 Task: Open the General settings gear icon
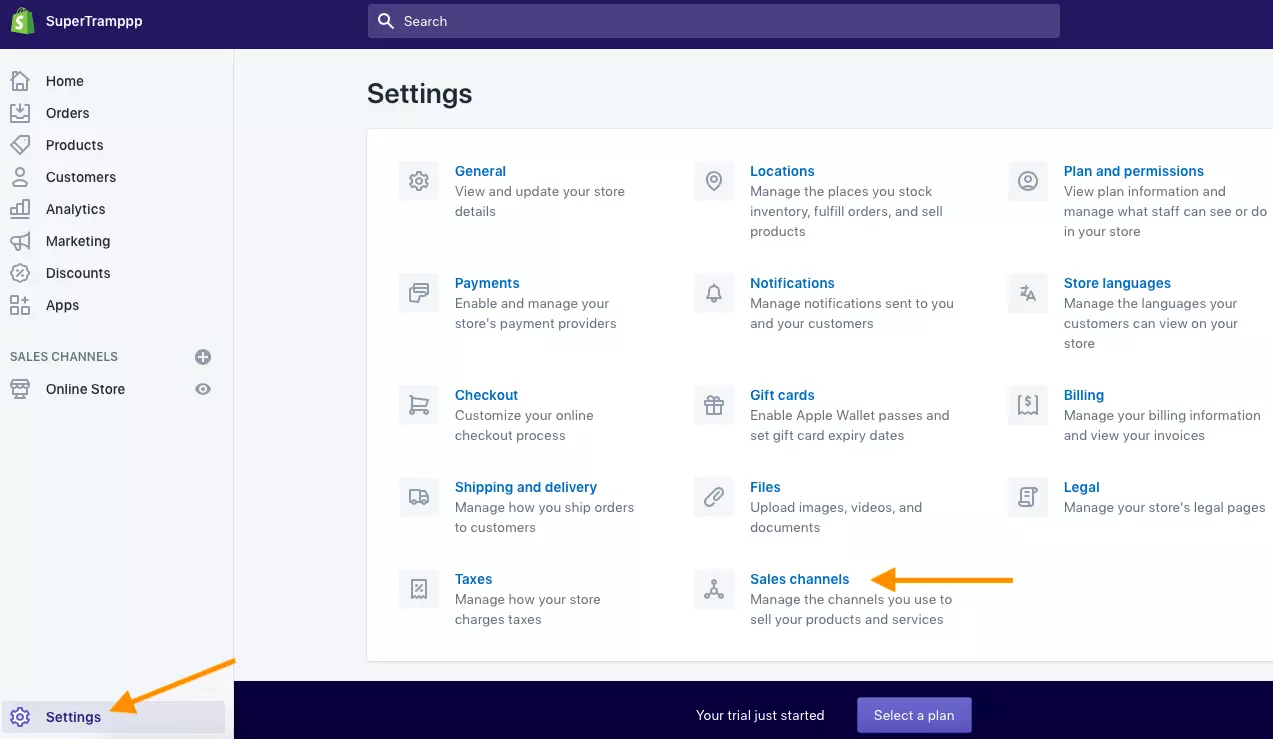(x=419, y=181)
